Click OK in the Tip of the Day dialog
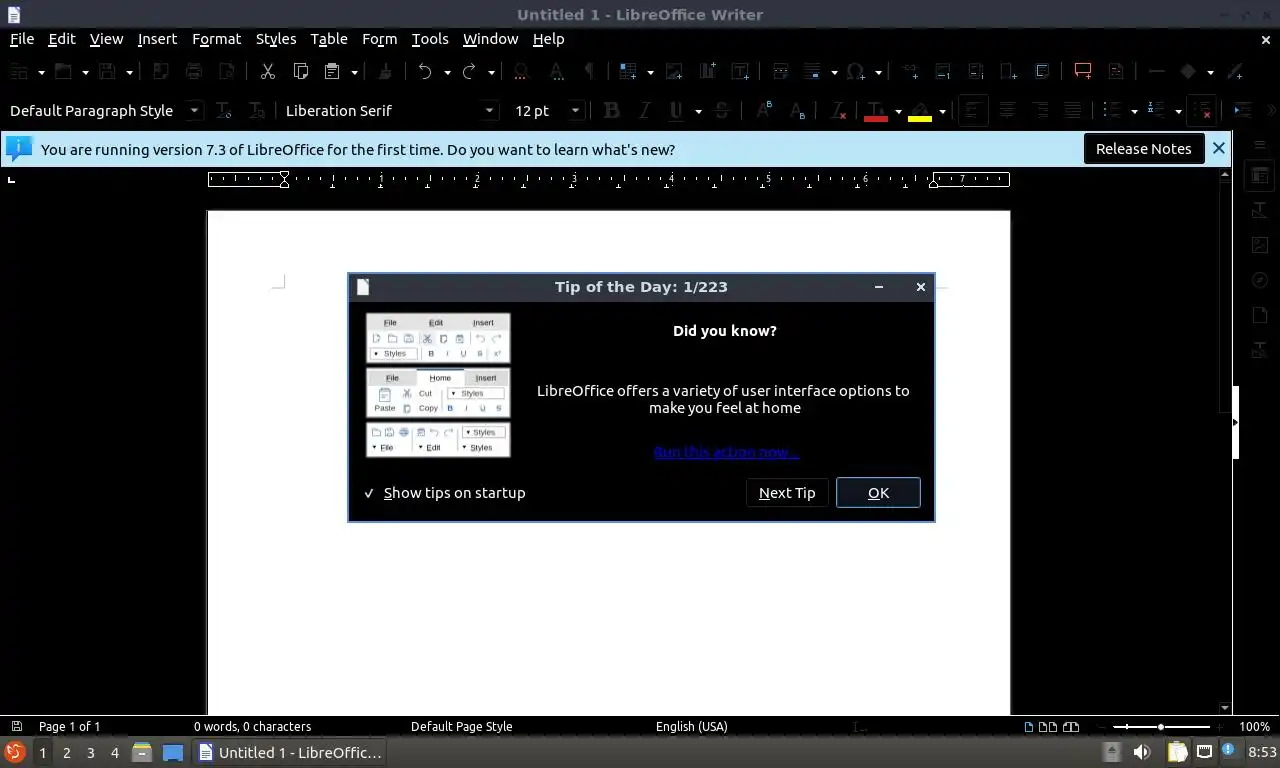Viewport: 1280px width, 768px height. pos(878,493)
